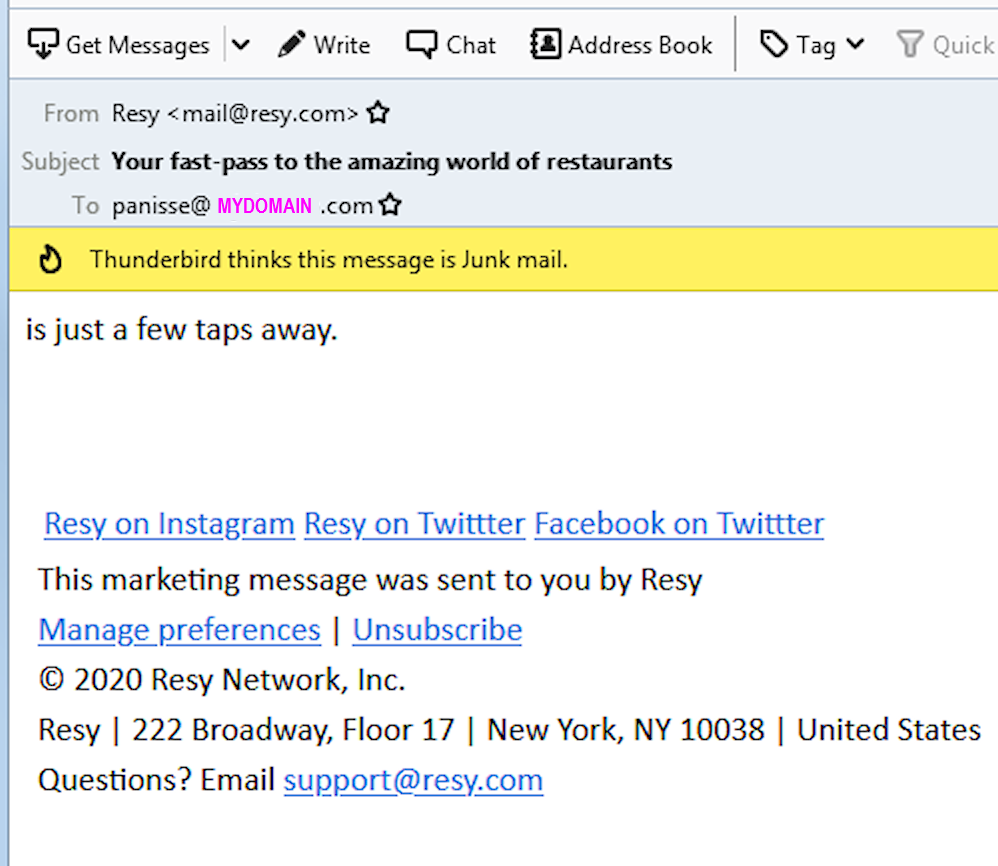Click the Get Messages download icon
998x866 pixels.
coord(43,45)
